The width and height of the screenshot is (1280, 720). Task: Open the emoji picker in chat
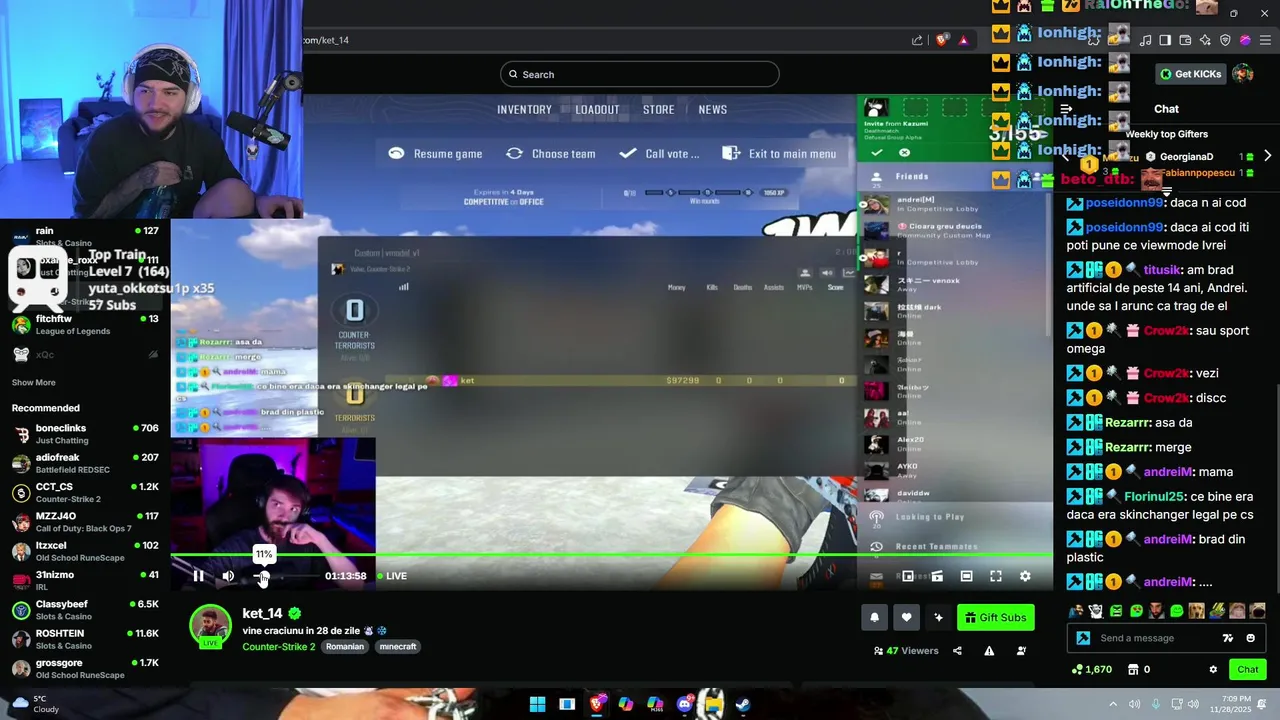[1250, 638]
